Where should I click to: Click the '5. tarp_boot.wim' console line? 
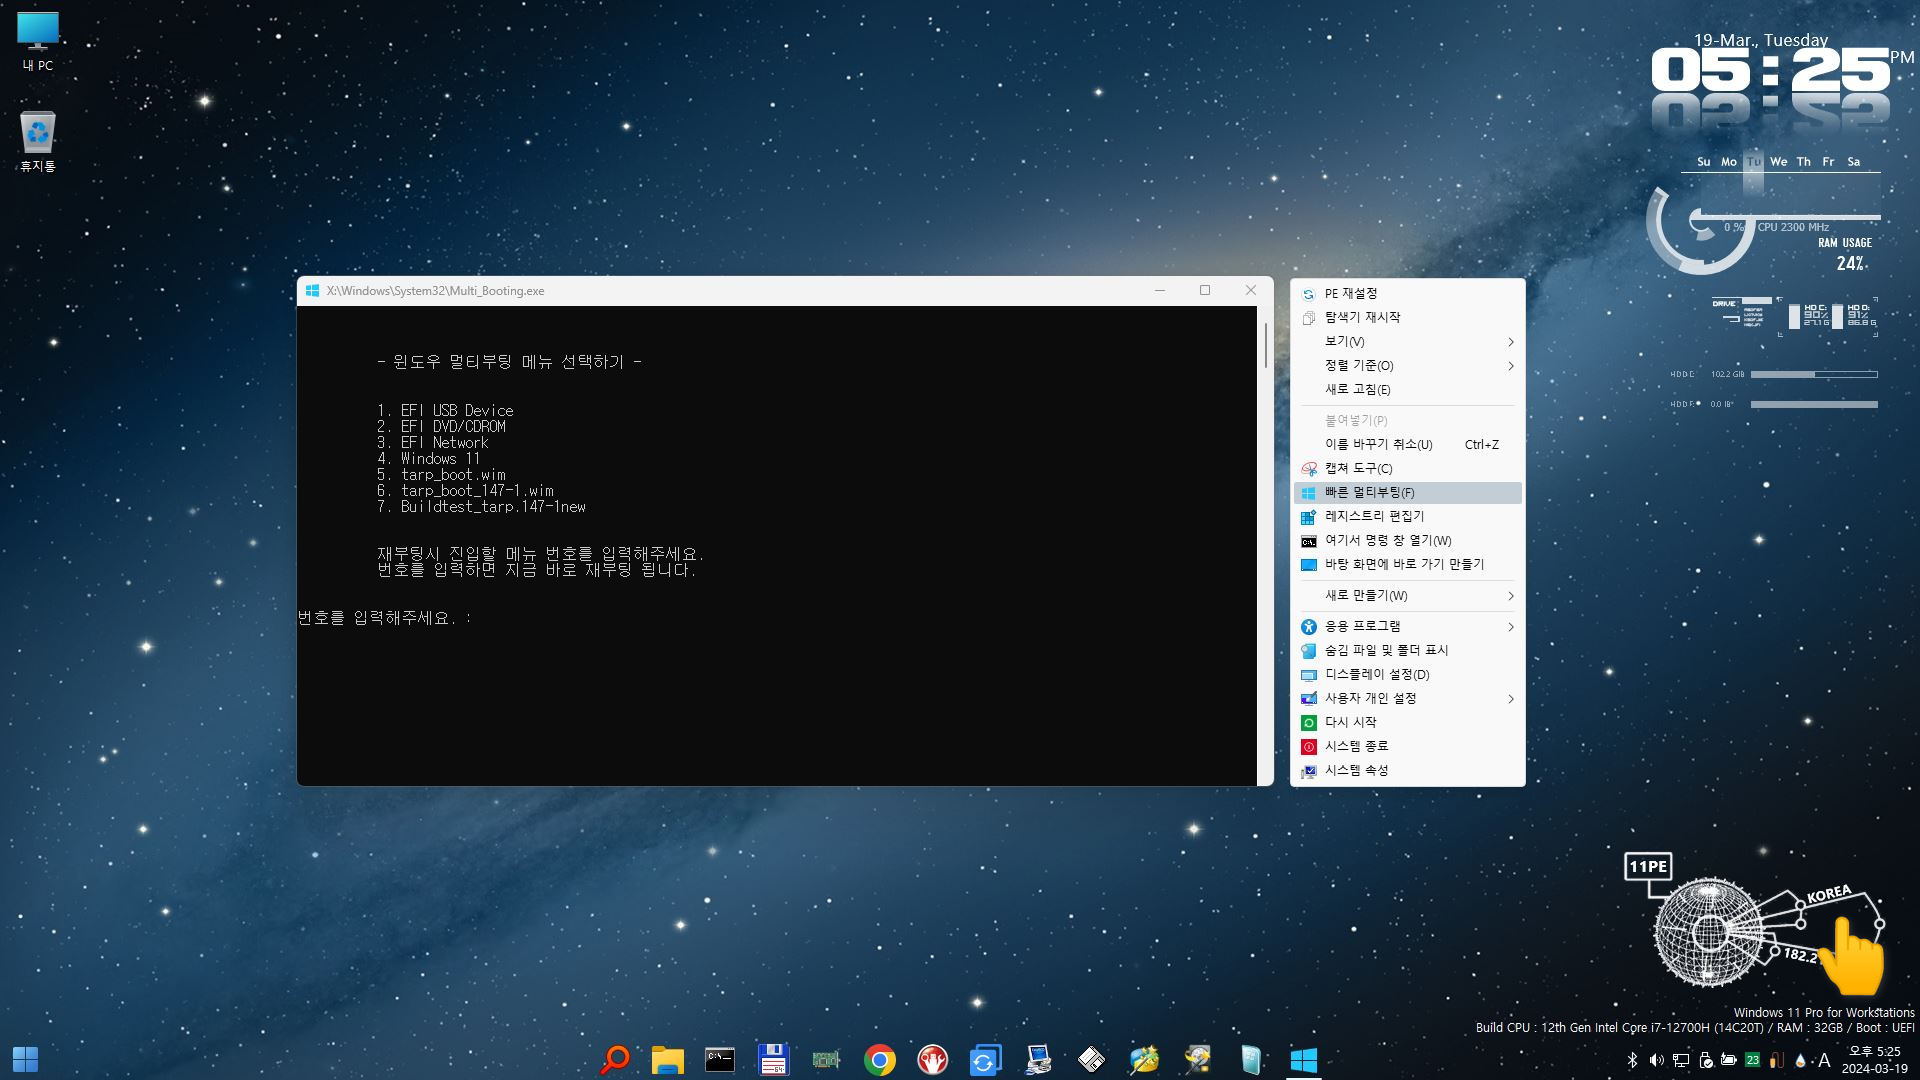tap(441, 475)
